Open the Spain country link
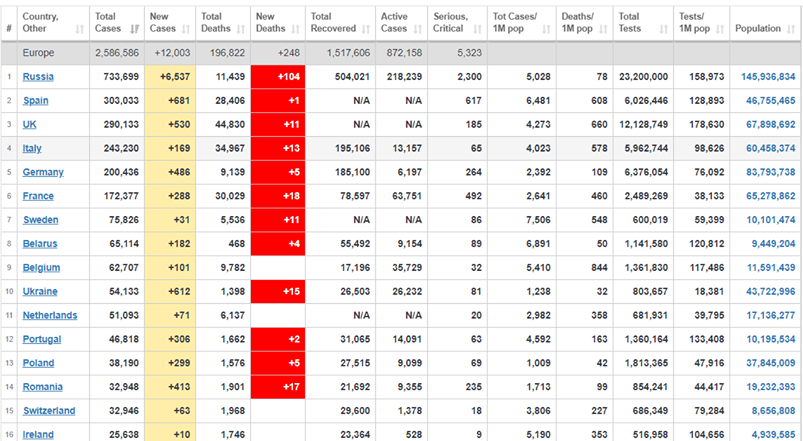This screenshot has height=441, width=803. [36, 101]
